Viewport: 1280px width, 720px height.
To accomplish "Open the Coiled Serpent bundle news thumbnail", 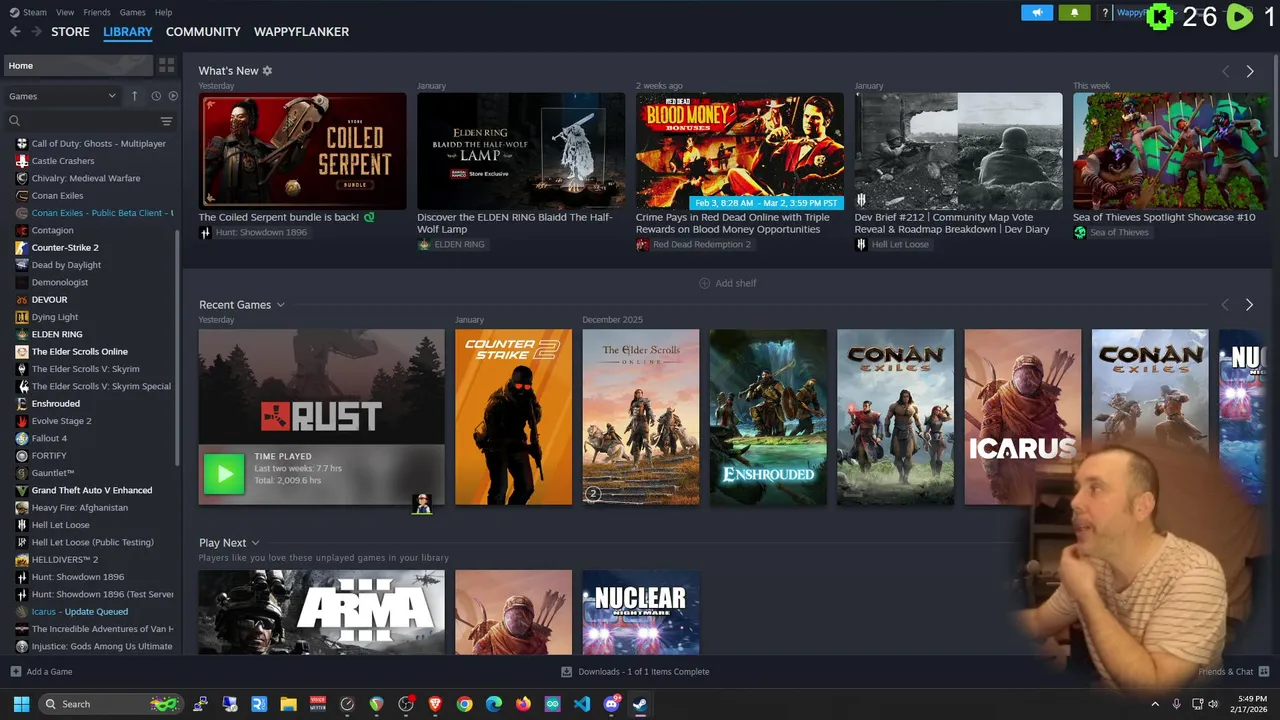I will coord(303,151).
